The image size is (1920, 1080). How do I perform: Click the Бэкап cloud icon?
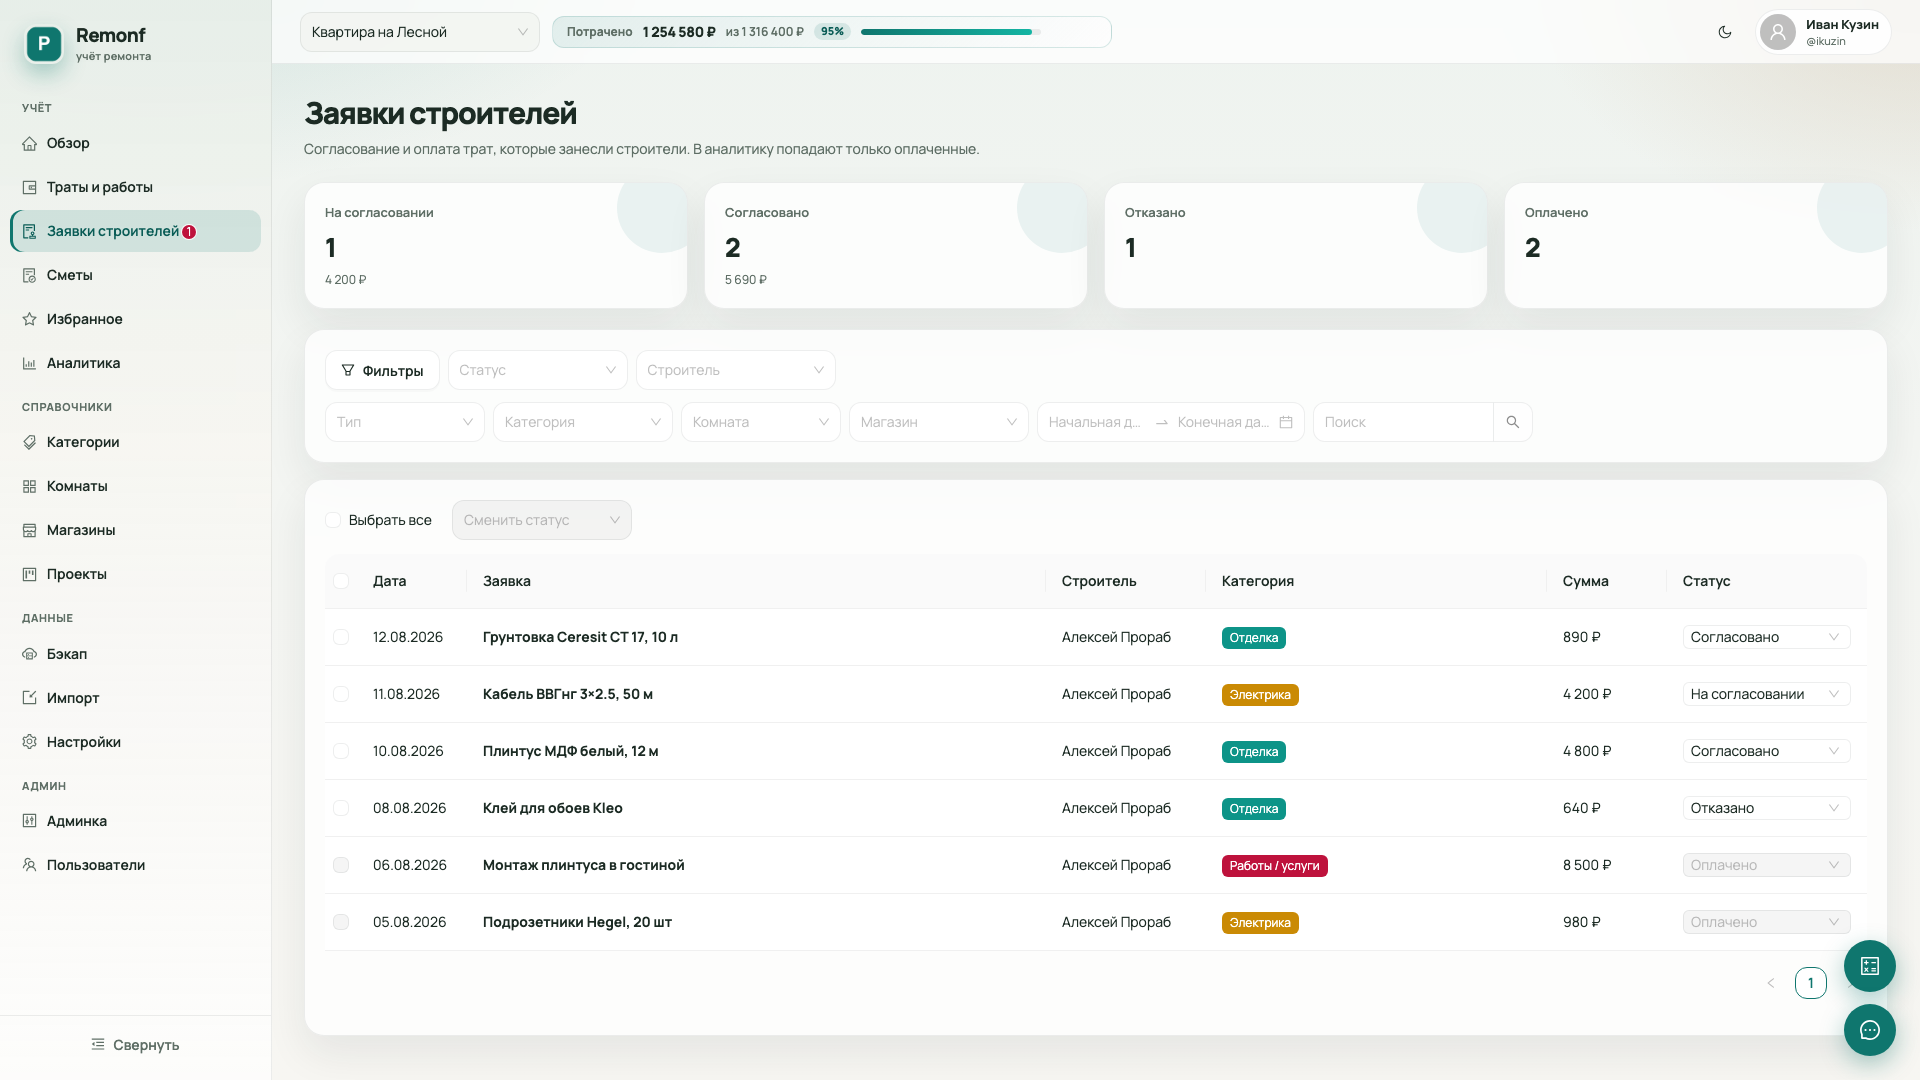[x=30, y=654]
